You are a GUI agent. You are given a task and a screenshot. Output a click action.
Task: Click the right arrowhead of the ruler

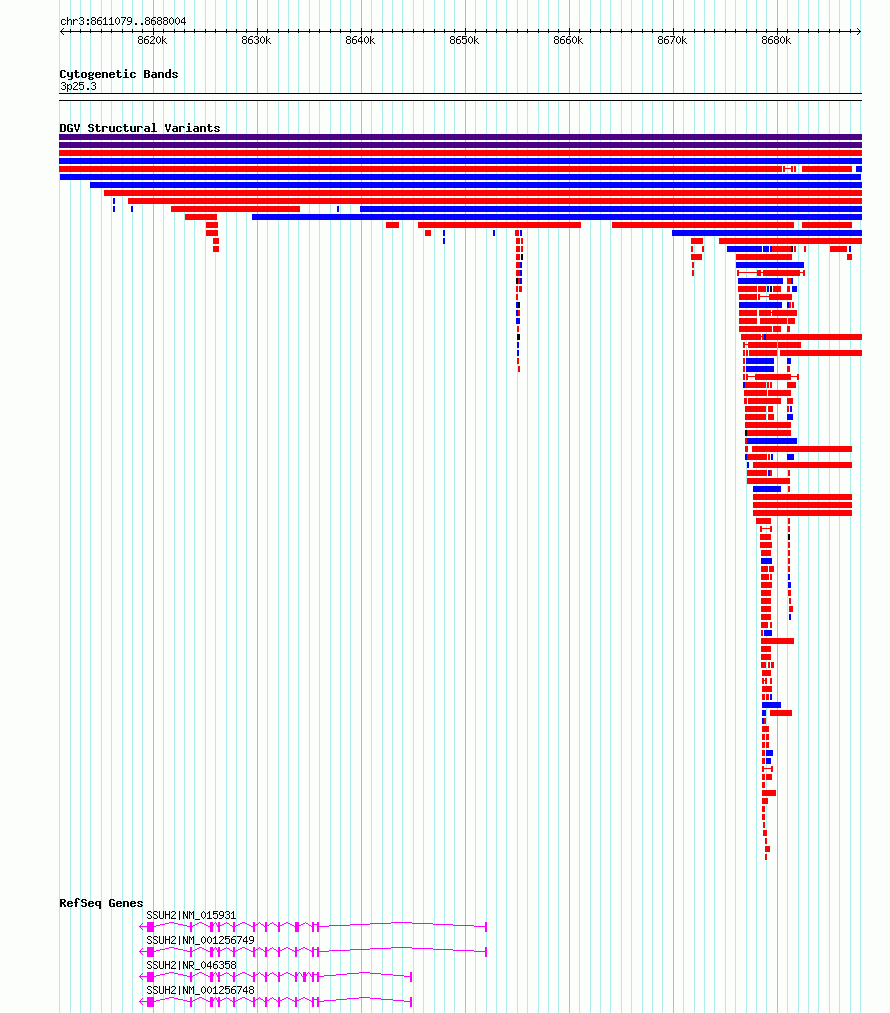(858, 32)
